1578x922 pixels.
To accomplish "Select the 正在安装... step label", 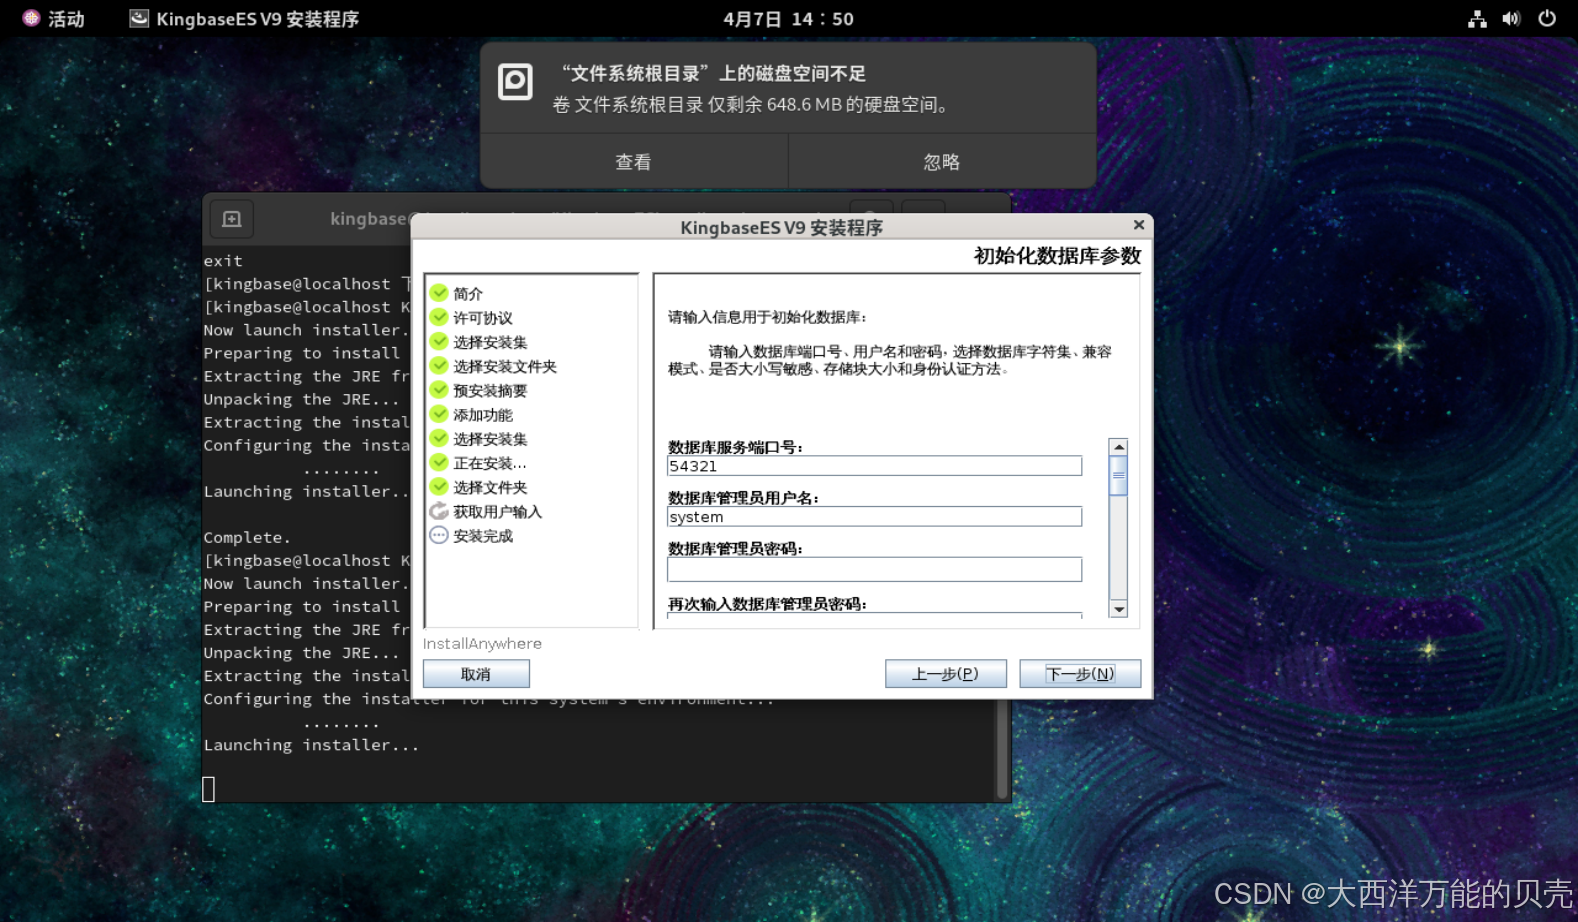I will pyautogui.click(x=490, y=464).
